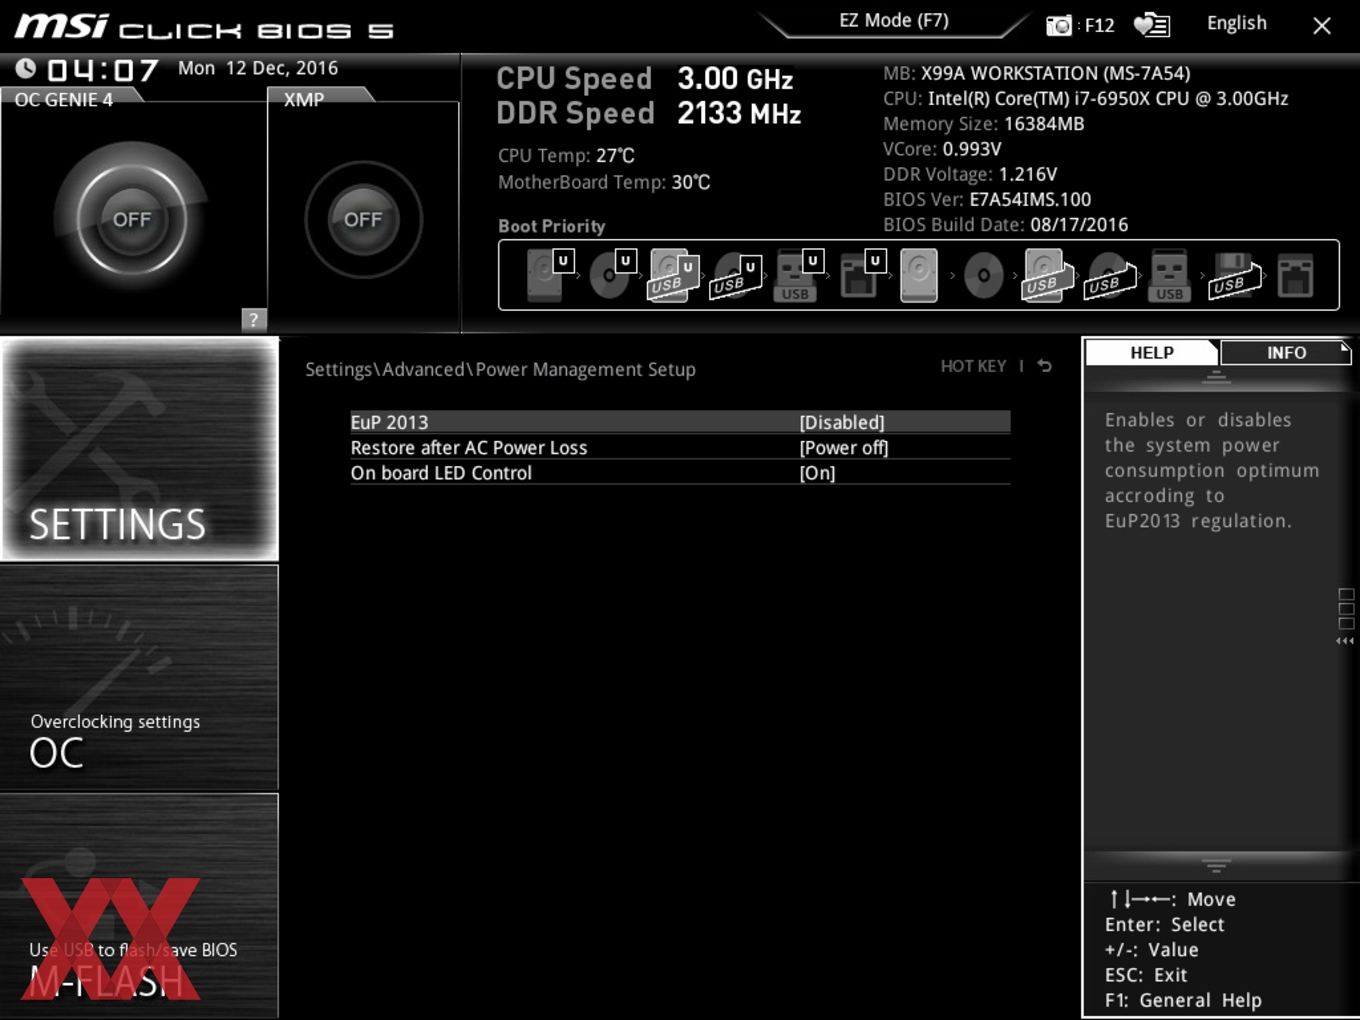This screenshot has height=1020, width=1360.
Task: Click the BIOS Build Date 08/17/2016 entry
Action: click(1005, 225)
